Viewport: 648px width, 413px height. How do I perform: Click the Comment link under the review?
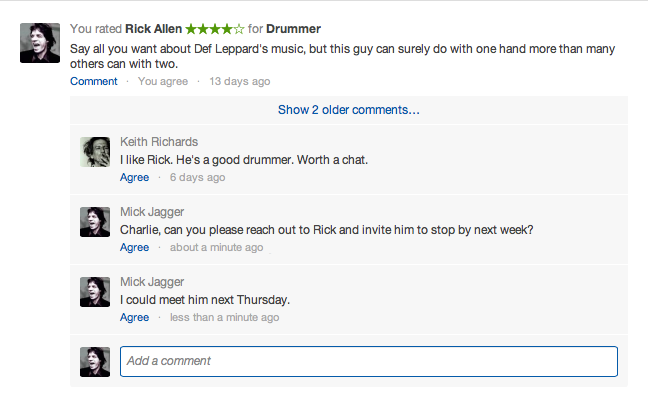point(94,81)
